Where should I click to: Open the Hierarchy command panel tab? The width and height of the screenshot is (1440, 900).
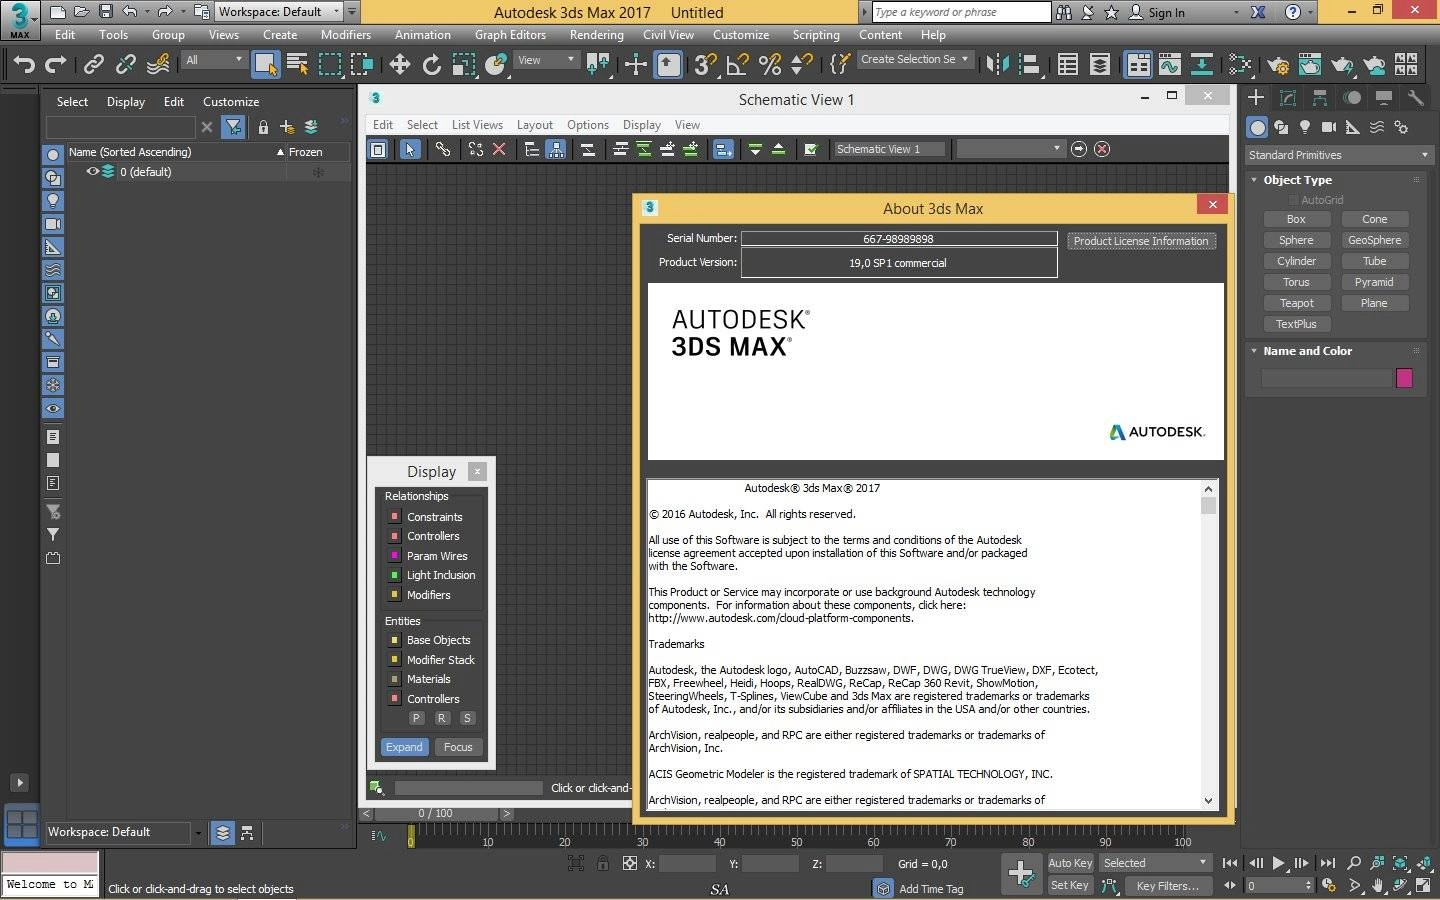1320,98
